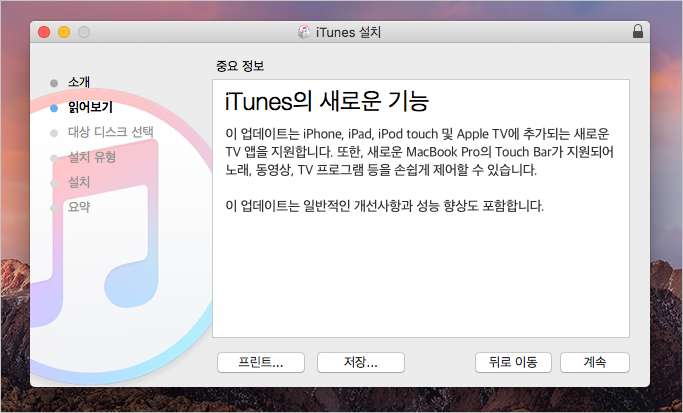The height and width of the screenshot is (413, 683).
Task: Click the 설치 step in the sidebar
Action: [x=79, y=182]
